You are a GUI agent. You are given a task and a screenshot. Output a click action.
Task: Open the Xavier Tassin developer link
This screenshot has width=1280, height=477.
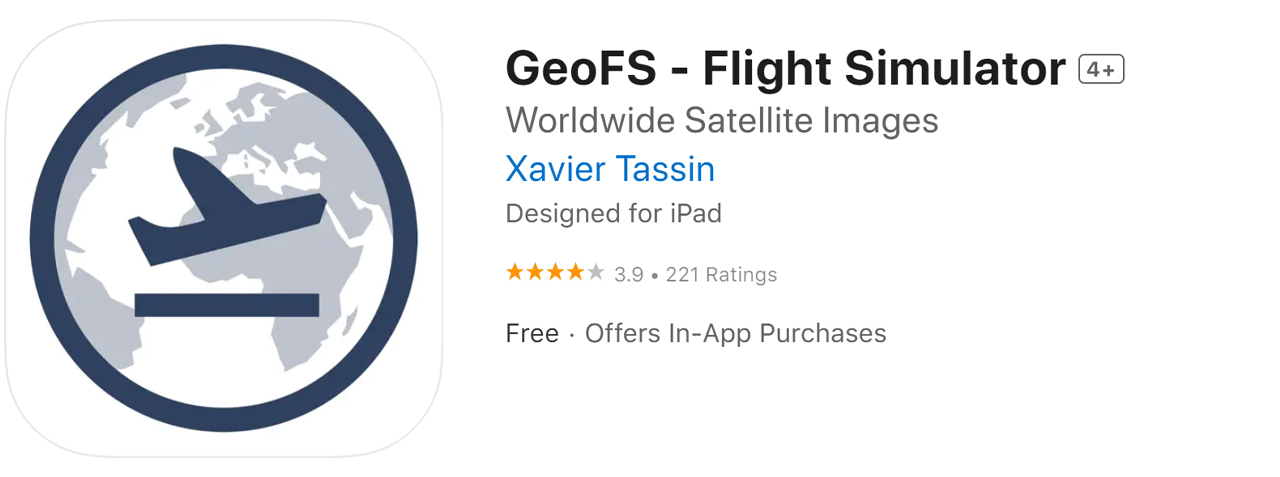pyautogui.click(x=610, y=169)
